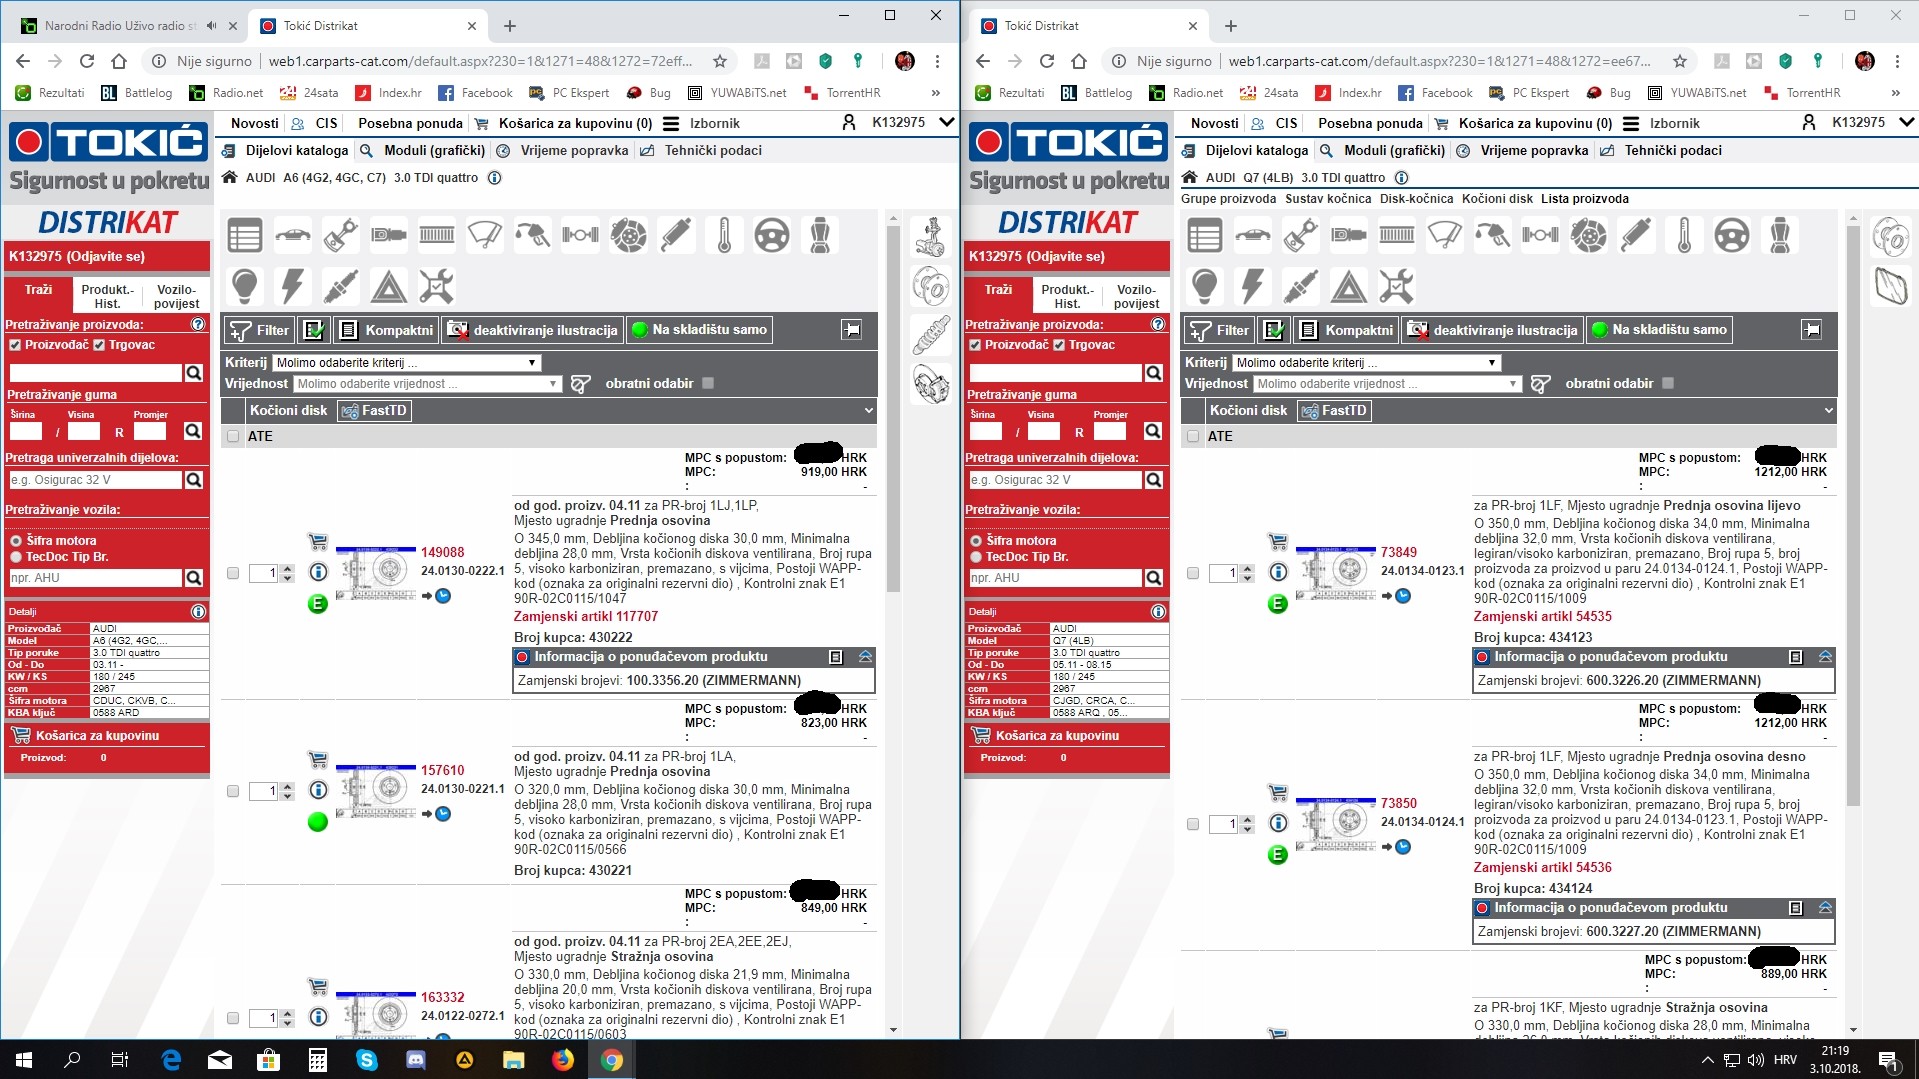Choose the axle category icon in left window
Screen dimensions: 1919x1079
[x=580, y=236]
